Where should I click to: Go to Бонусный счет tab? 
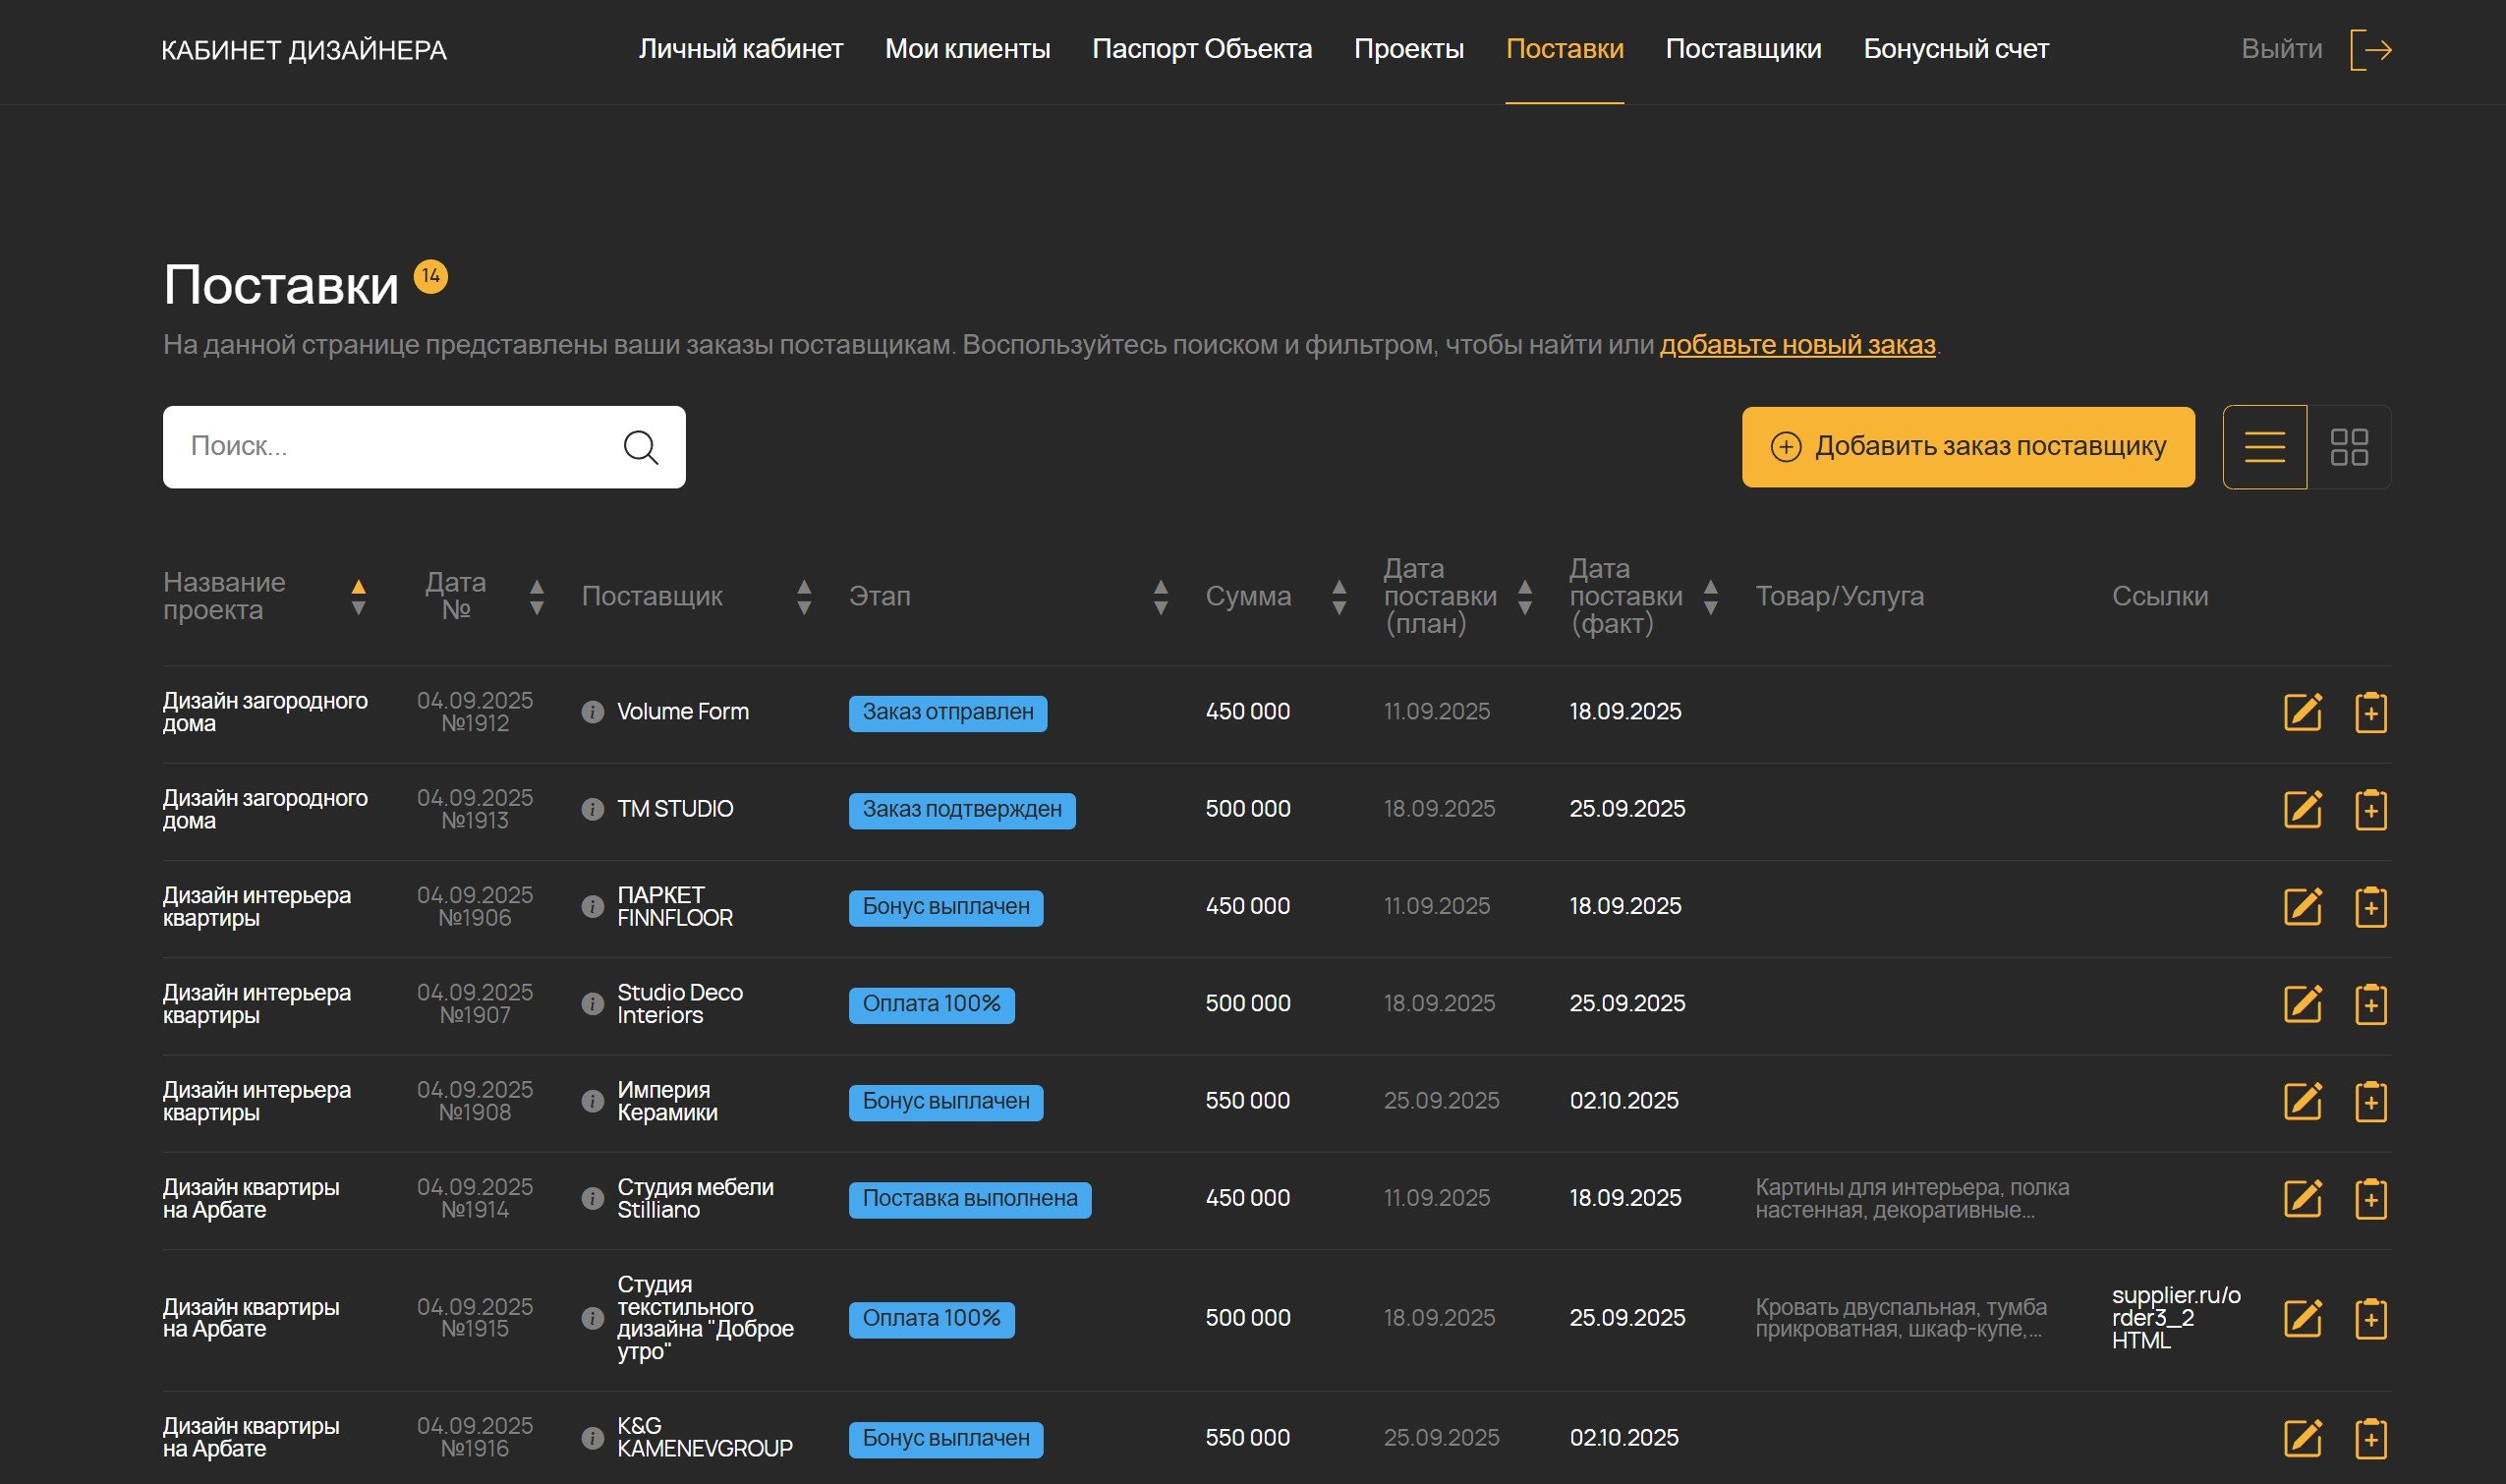point(1955,49)
